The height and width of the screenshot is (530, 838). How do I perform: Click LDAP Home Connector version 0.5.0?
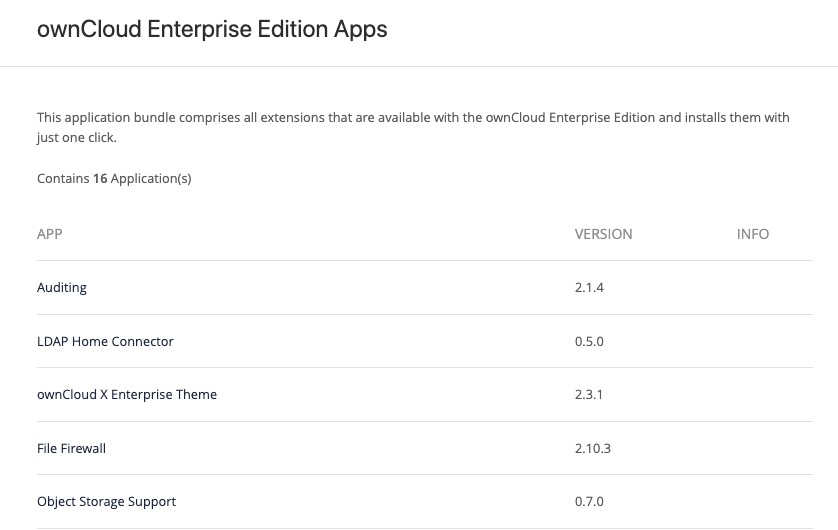click(x=589, y=341)
